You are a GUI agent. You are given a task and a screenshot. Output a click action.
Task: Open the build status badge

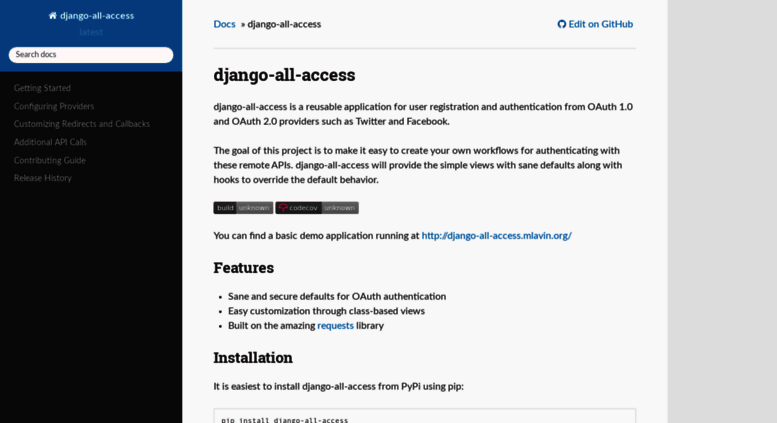[243, 208]
